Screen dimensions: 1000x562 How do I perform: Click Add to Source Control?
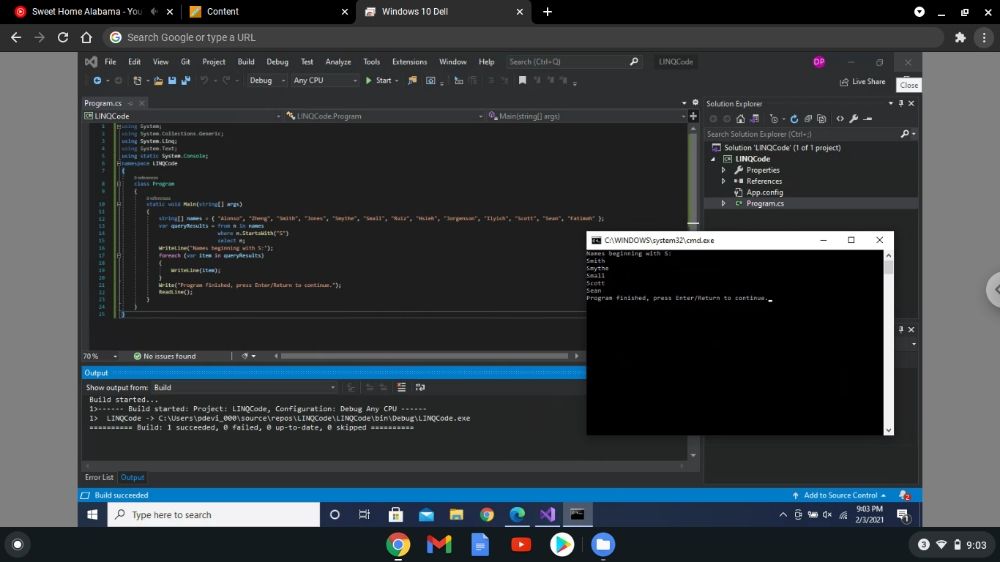click(x=840, y=495)
